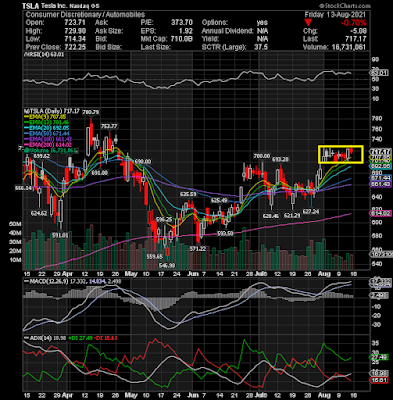This screenshot has width=393, height=400.
Task: Click Consumer Discretionary / Automobiles sector text
Action: pos(85,15)
